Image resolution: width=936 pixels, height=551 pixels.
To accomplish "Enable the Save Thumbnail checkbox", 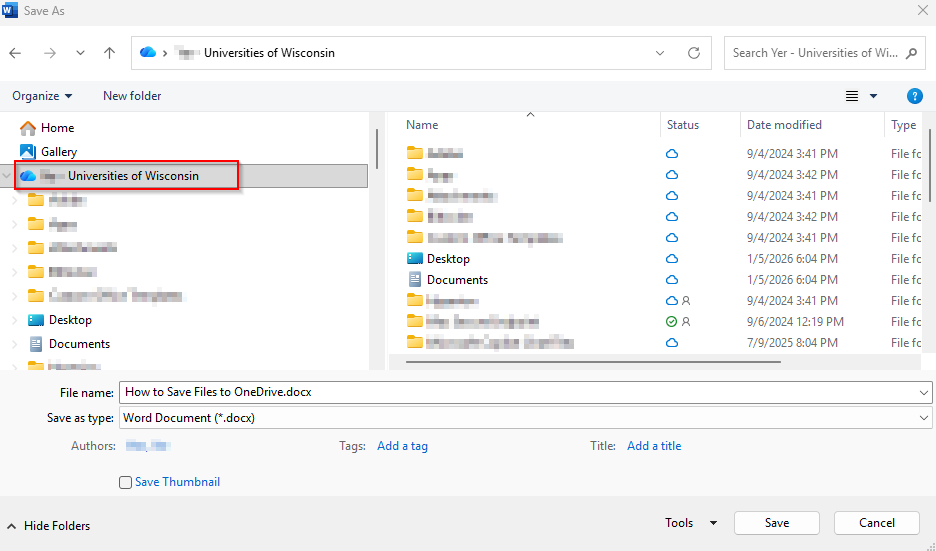I will (126, 483).
